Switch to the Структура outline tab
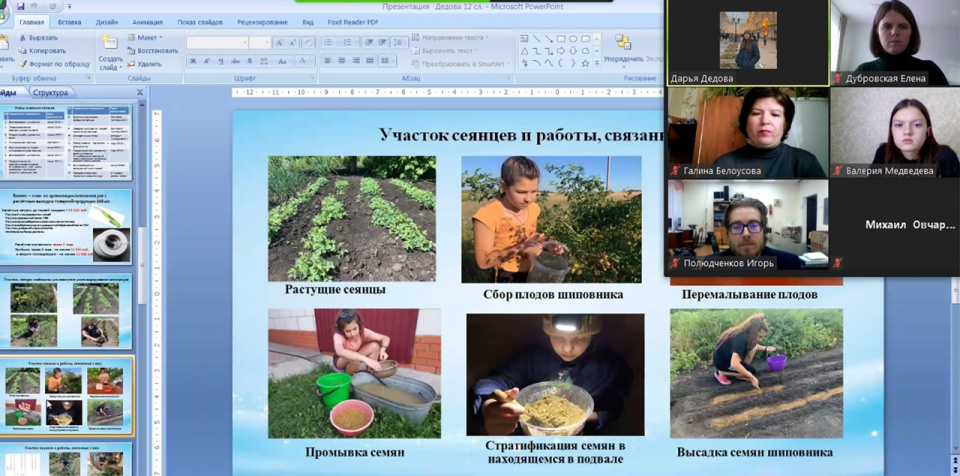This screenshot has height=476, width=960. coord(49,93)
